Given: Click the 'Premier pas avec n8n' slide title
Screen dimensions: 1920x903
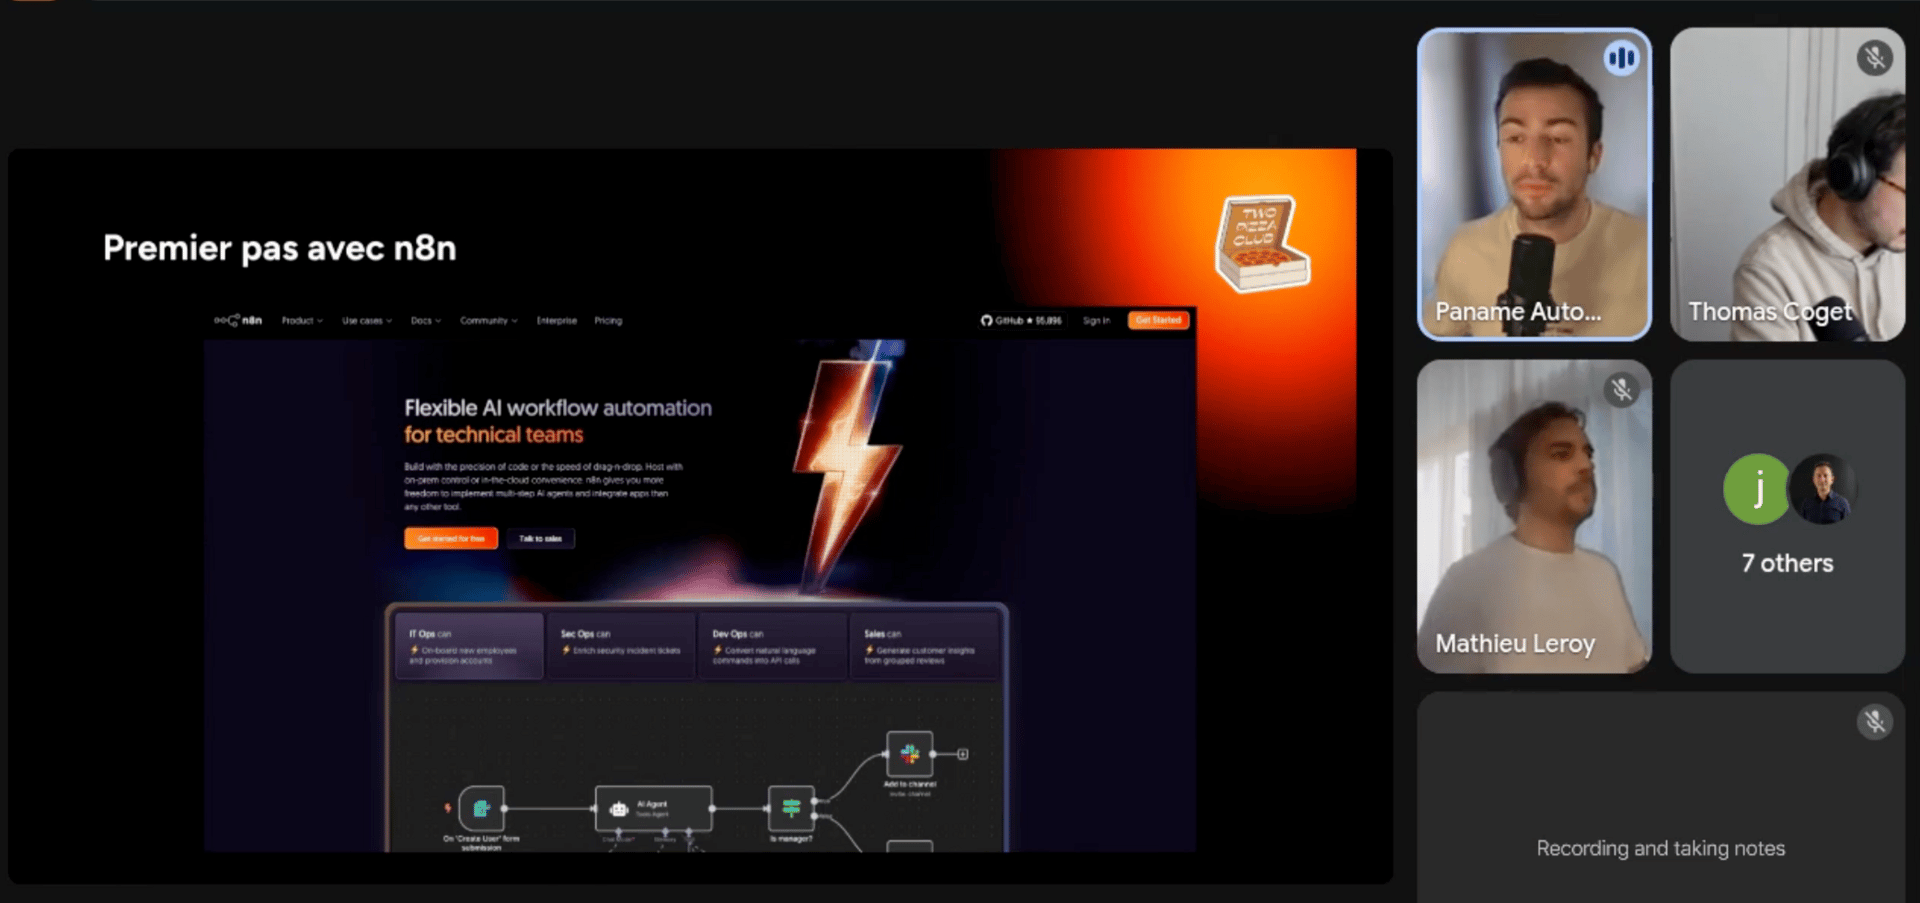Looking at the screenshot, I should tap(279, 248).
